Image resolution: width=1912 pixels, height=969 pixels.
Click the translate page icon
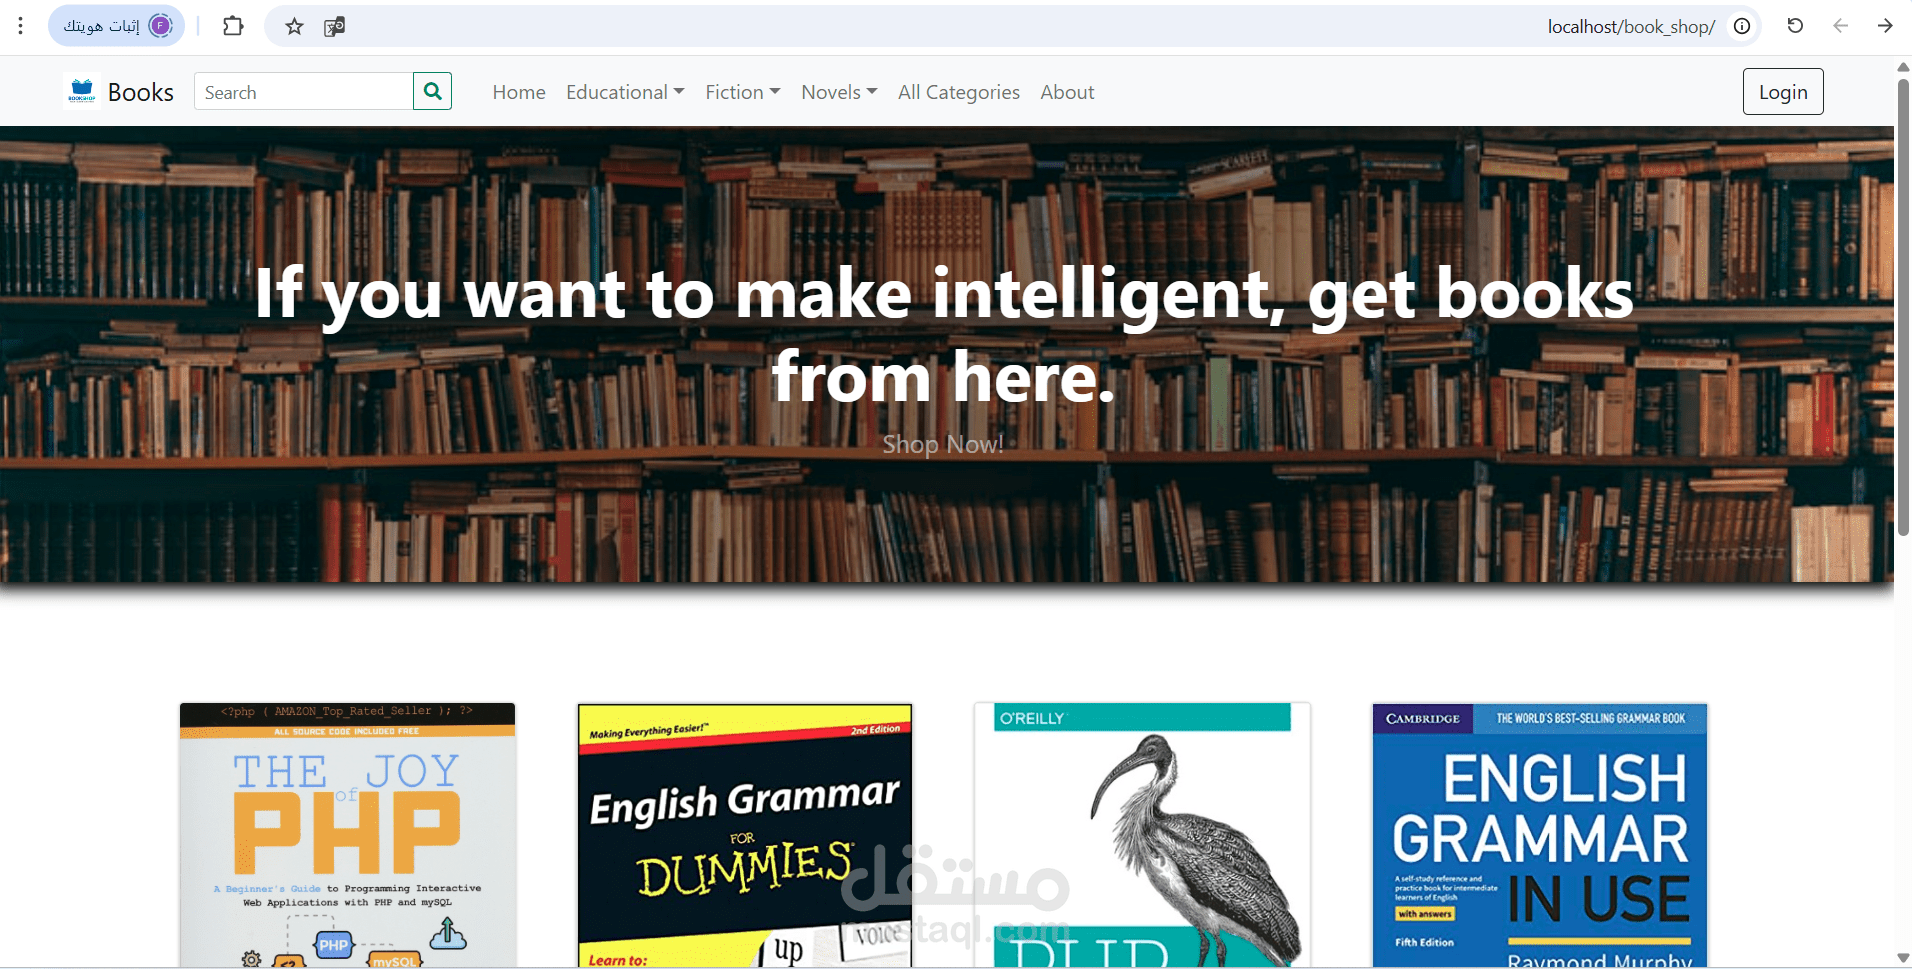coord(334,26)
